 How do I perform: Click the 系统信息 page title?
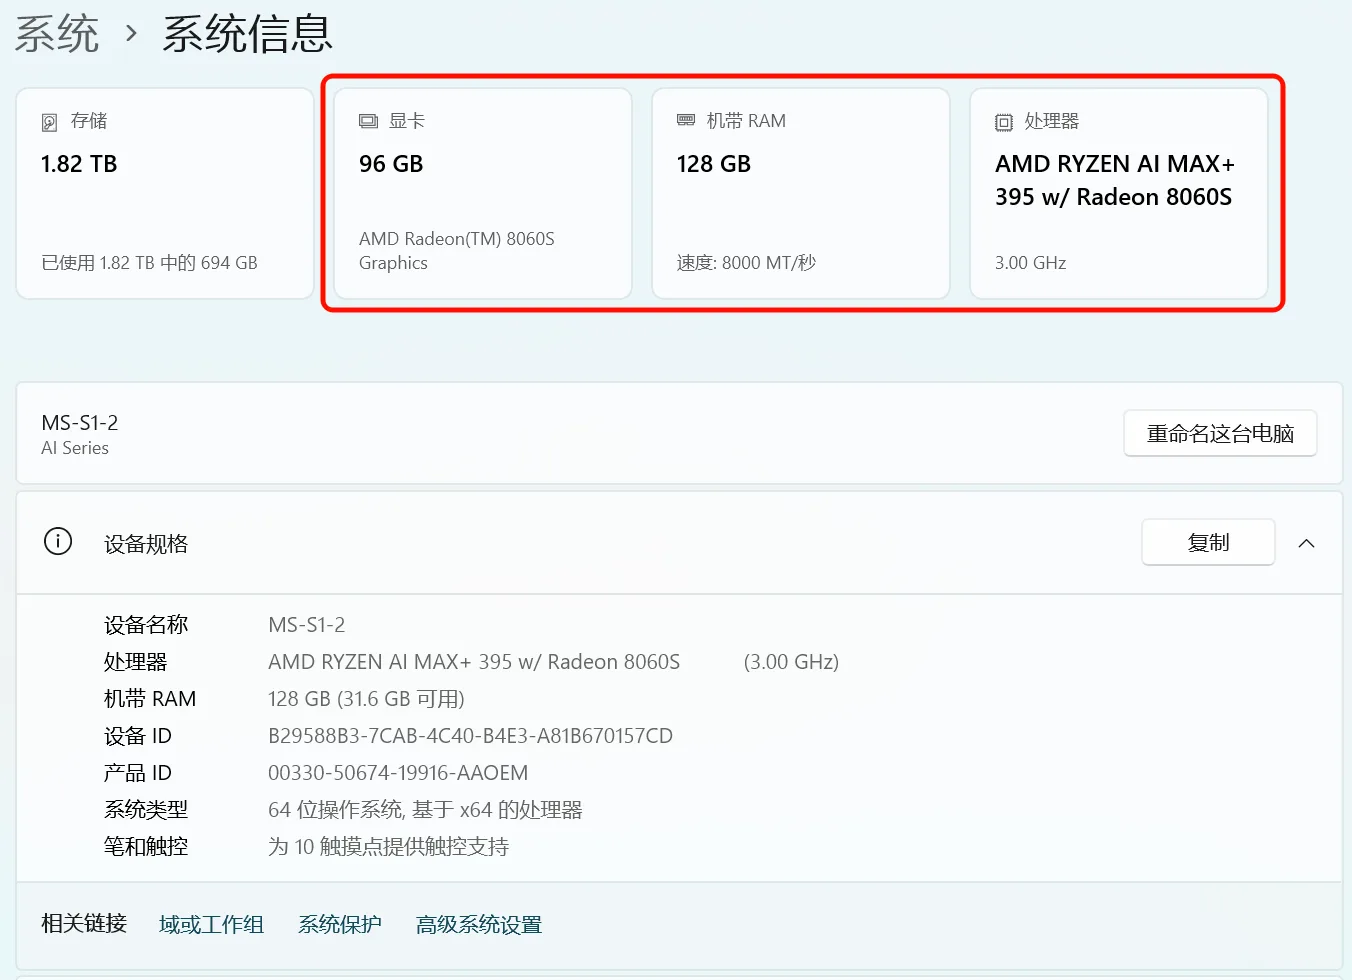[247, 35]
